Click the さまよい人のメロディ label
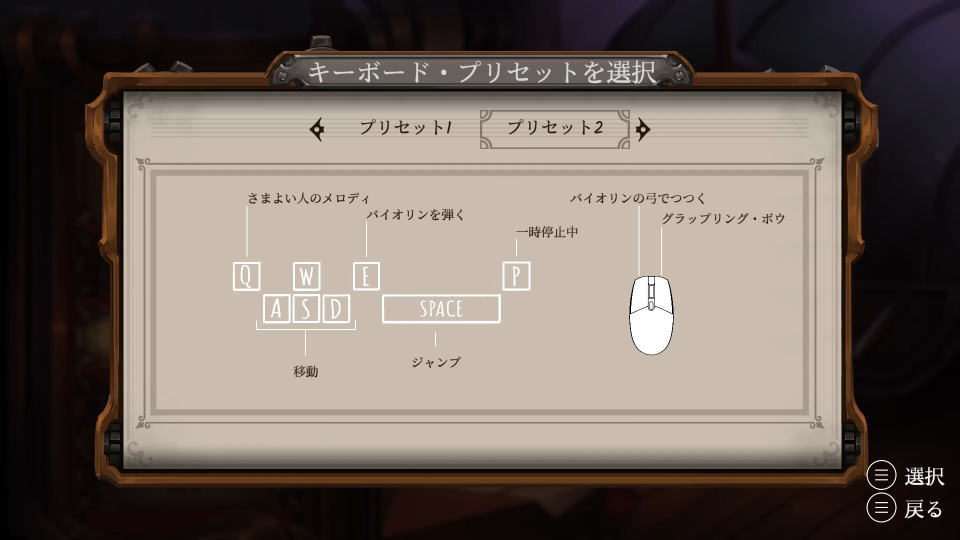The image size is (960, 540). 309,198
